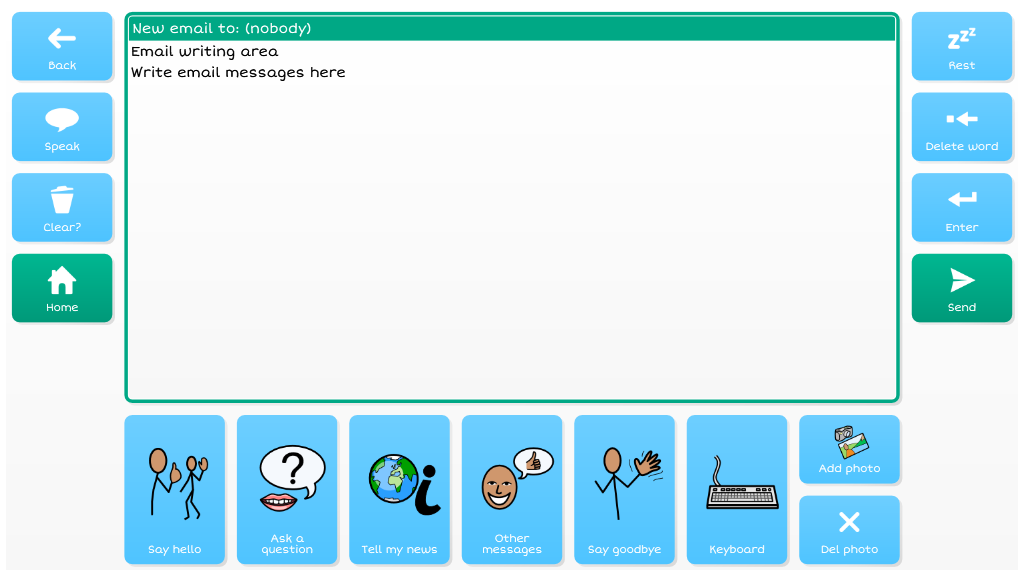Open the on-screen Keyboard
This screenshot has height=576, width=1024.
[737, 490]
